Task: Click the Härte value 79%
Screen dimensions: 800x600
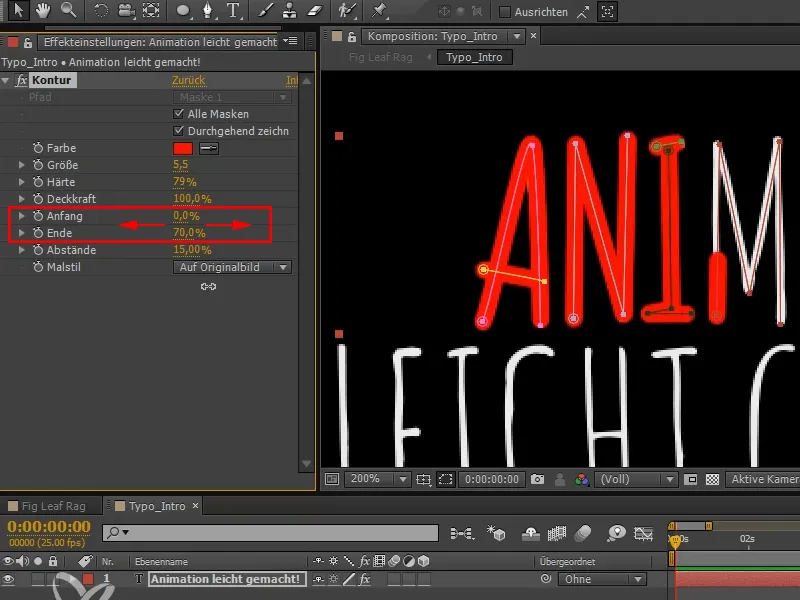Action: coord(185,182)
